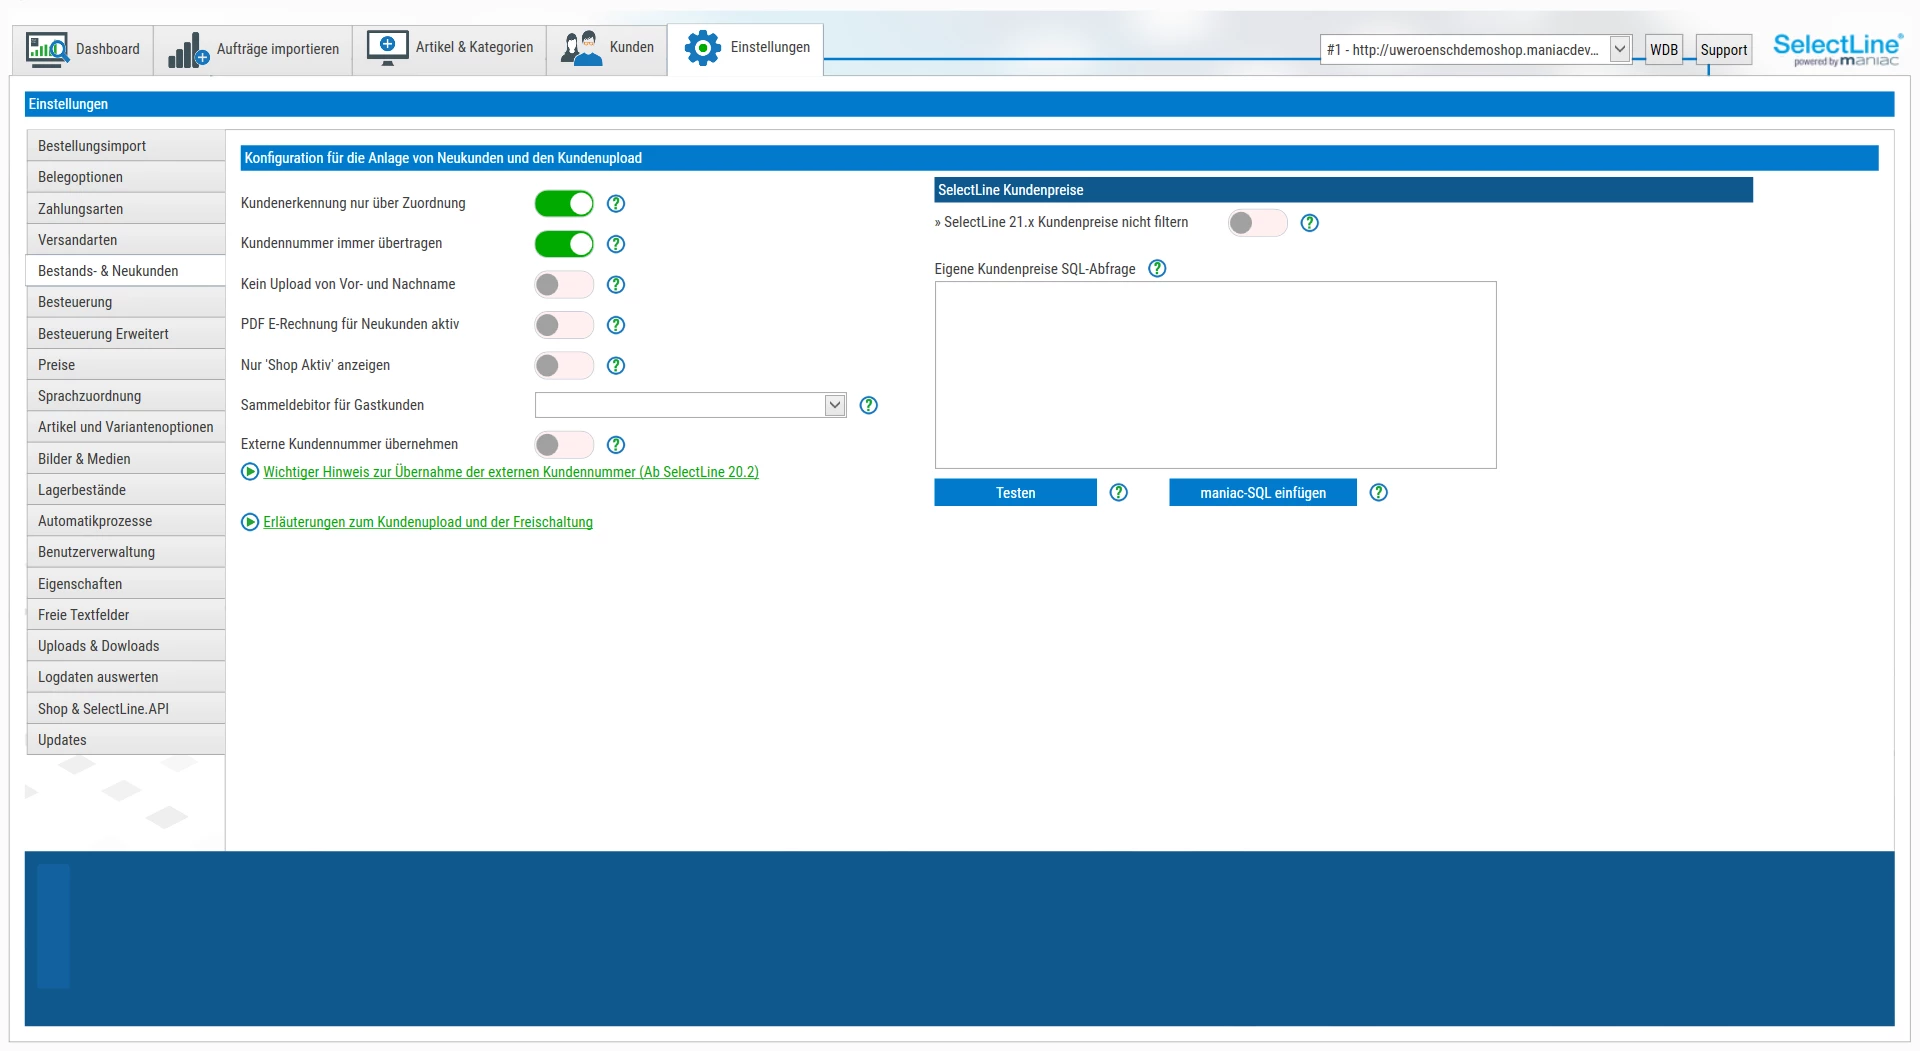Viewport: 1920px width, 1051px height.
Task: Select Bestellungsimport in settings sidebar
Action: click(x=126, y=146)
